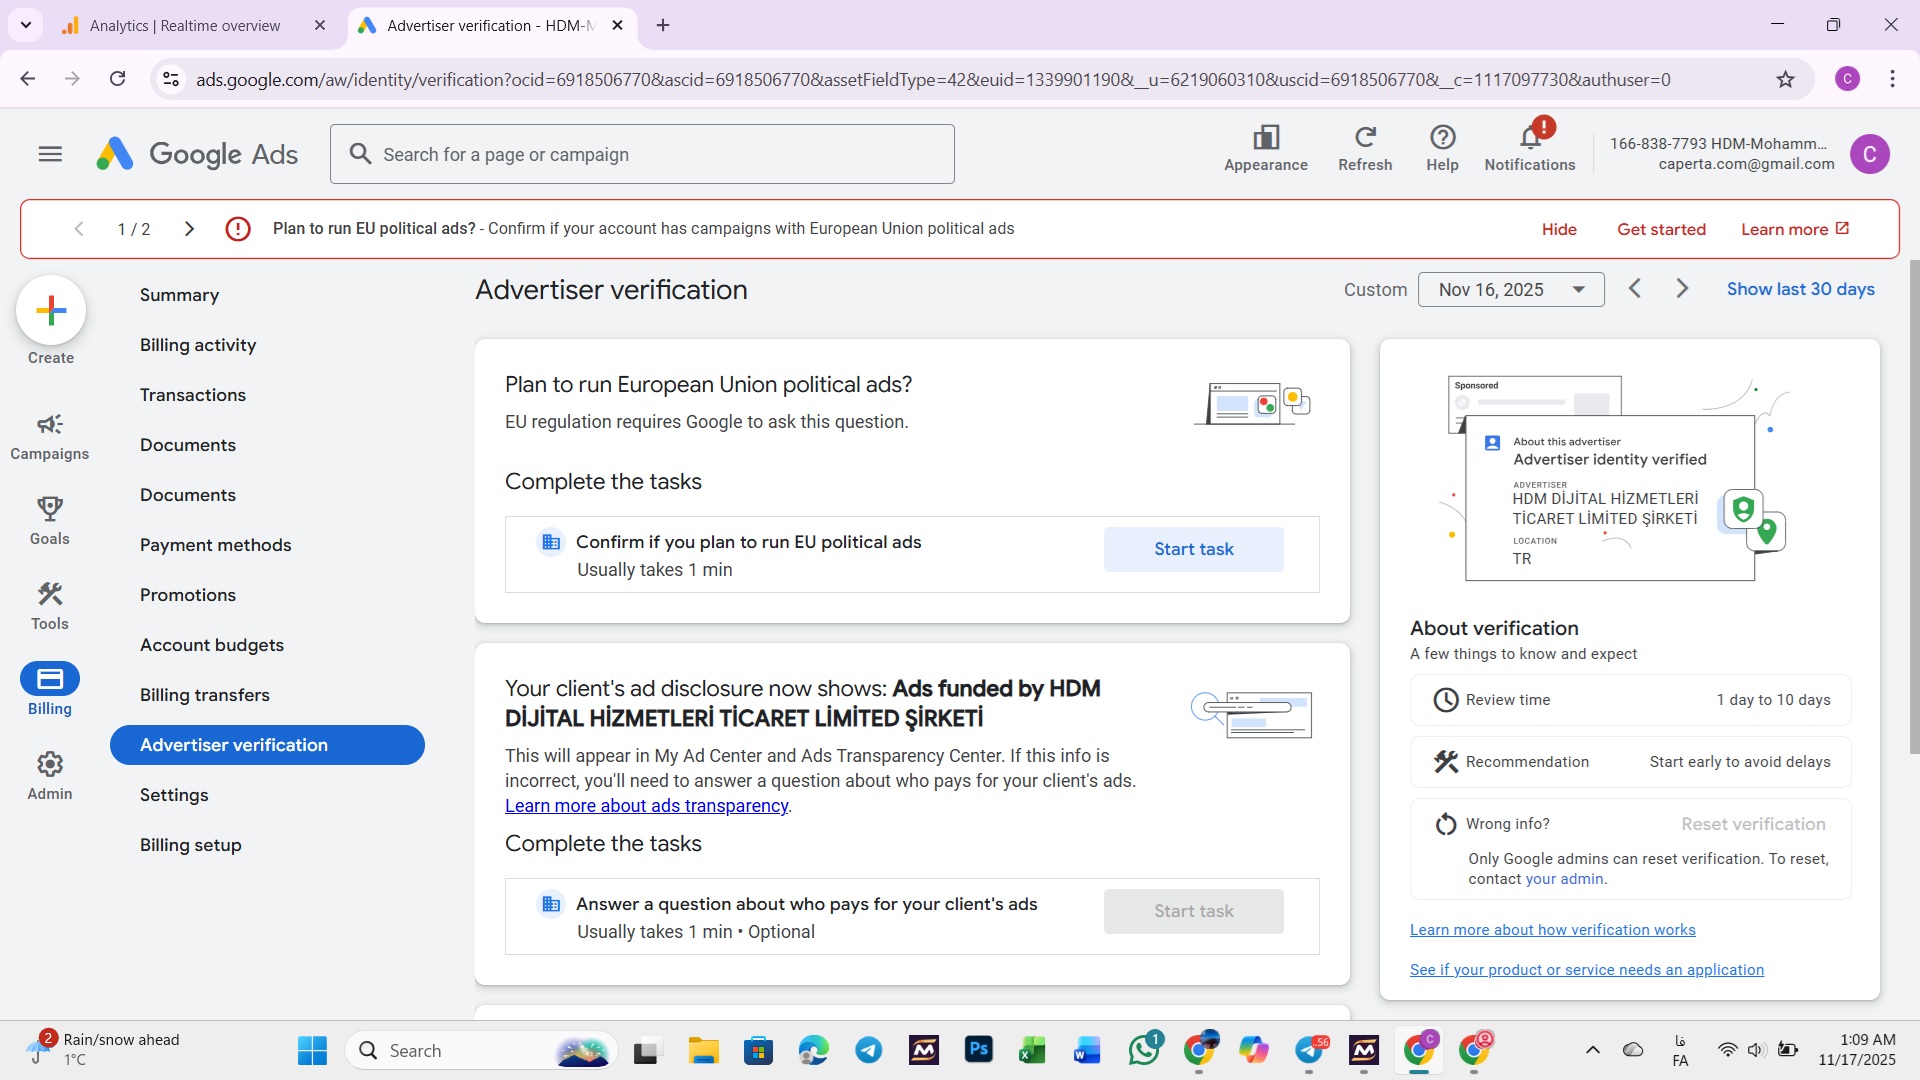The image size is (1920, 1080).
Task: Click the Create plus button
Action: point(51,311)
